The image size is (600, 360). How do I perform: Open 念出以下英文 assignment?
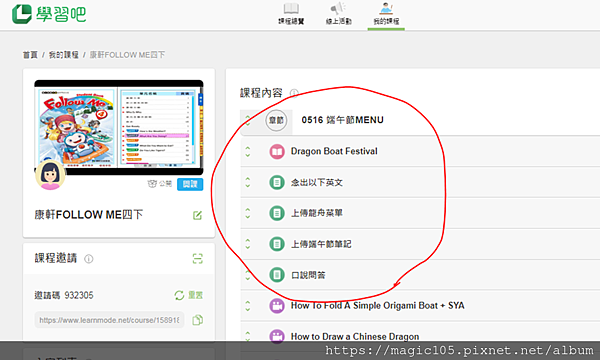pos(317,182)
